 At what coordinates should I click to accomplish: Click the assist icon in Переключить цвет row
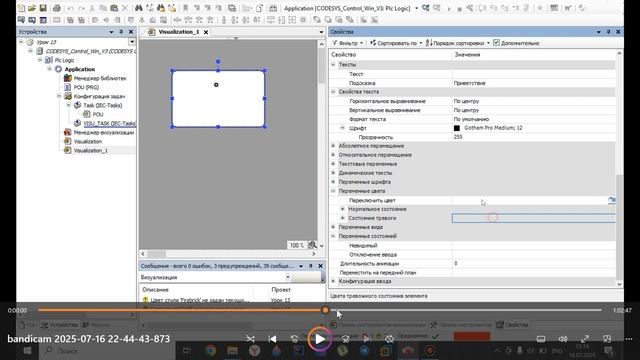point(611,200)
